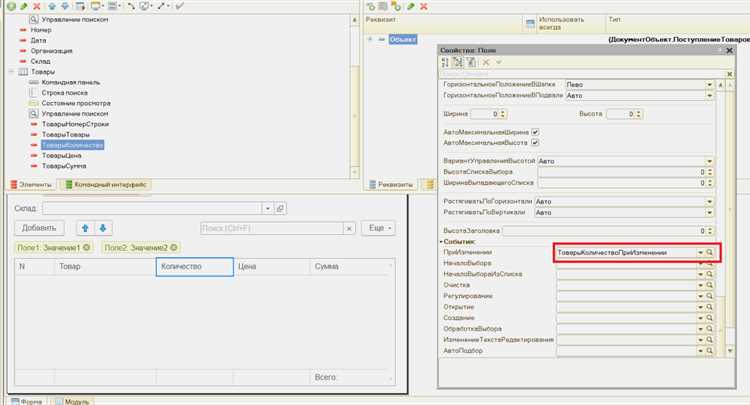
Task: Click the red delete element toolbar icon
Action: click(37, 6)
